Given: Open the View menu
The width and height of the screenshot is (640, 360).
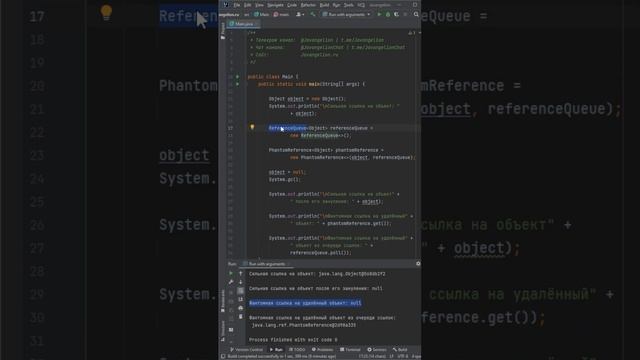Looking at the screenshot, I should [259, 5].
